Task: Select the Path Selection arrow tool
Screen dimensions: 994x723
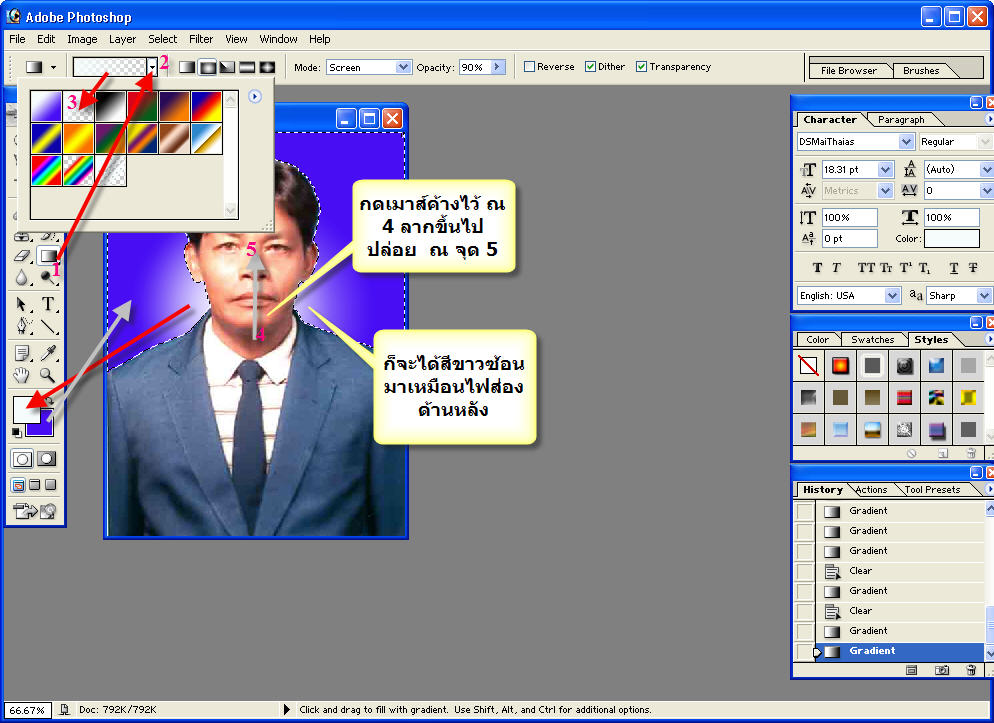Action: tap(22, 304)
